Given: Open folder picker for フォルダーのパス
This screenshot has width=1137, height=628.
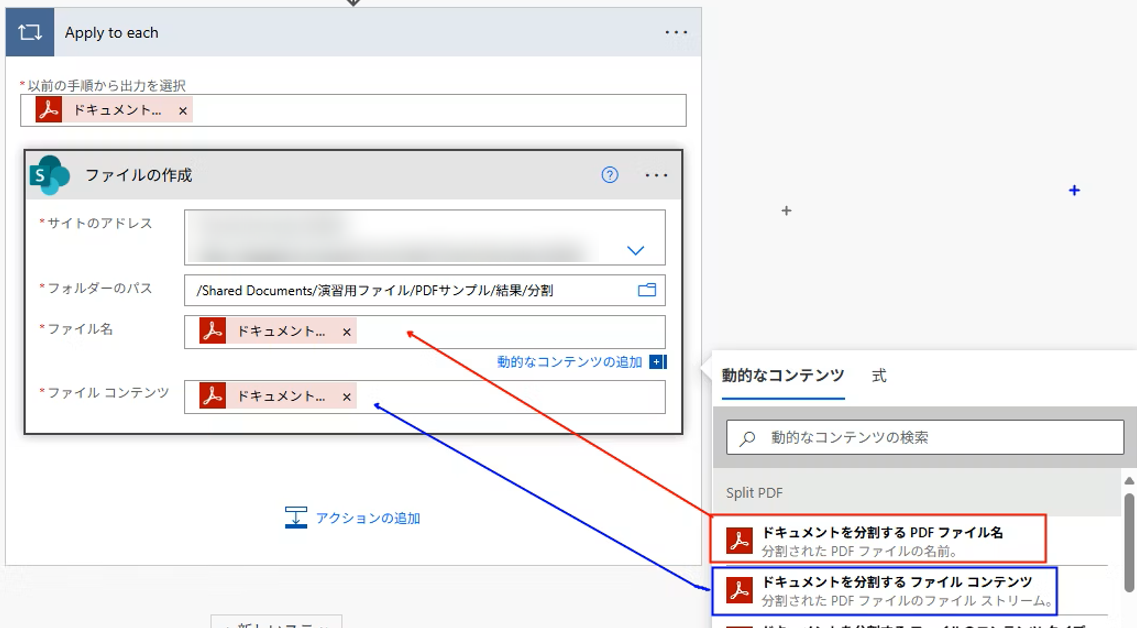Looking at the screenshot, I should pyautogui.click(x=647, y=290).
